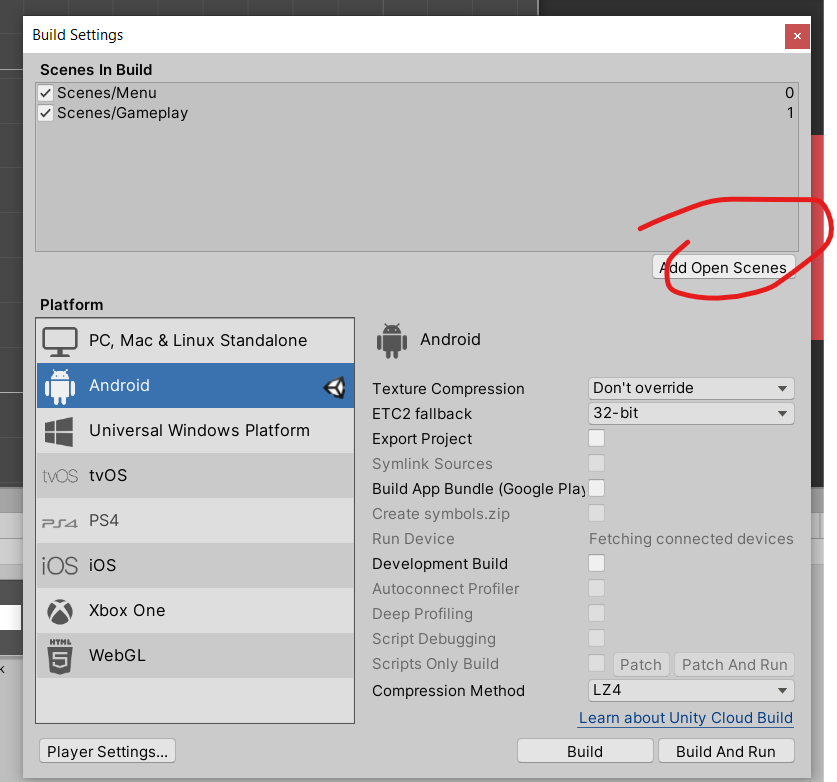Click the Texture Compression label
The height and width of the screenshot is (782, 837).
[448, 389]
